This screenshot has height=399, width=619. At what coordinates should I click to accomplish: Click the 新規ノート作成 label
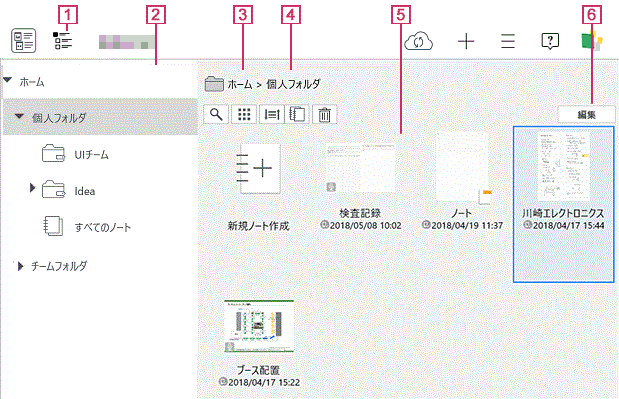tap(259, 226)
